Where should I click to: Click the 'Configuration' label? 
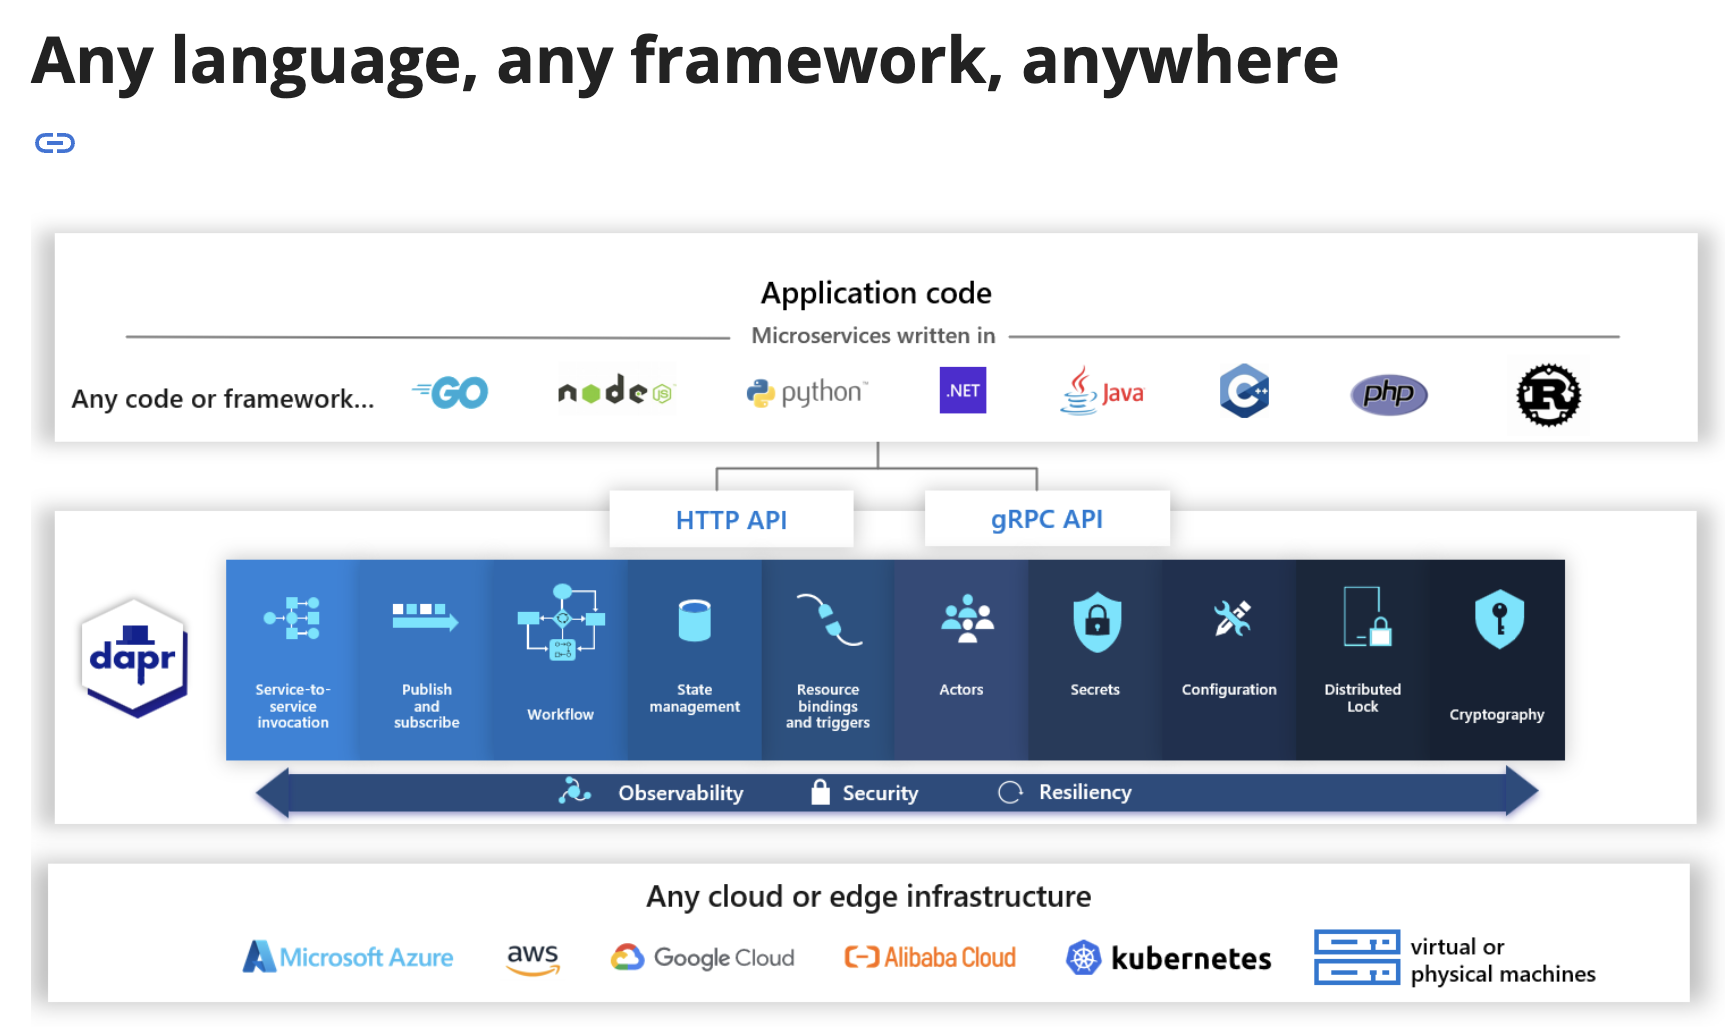click(x=1229, y=690)
